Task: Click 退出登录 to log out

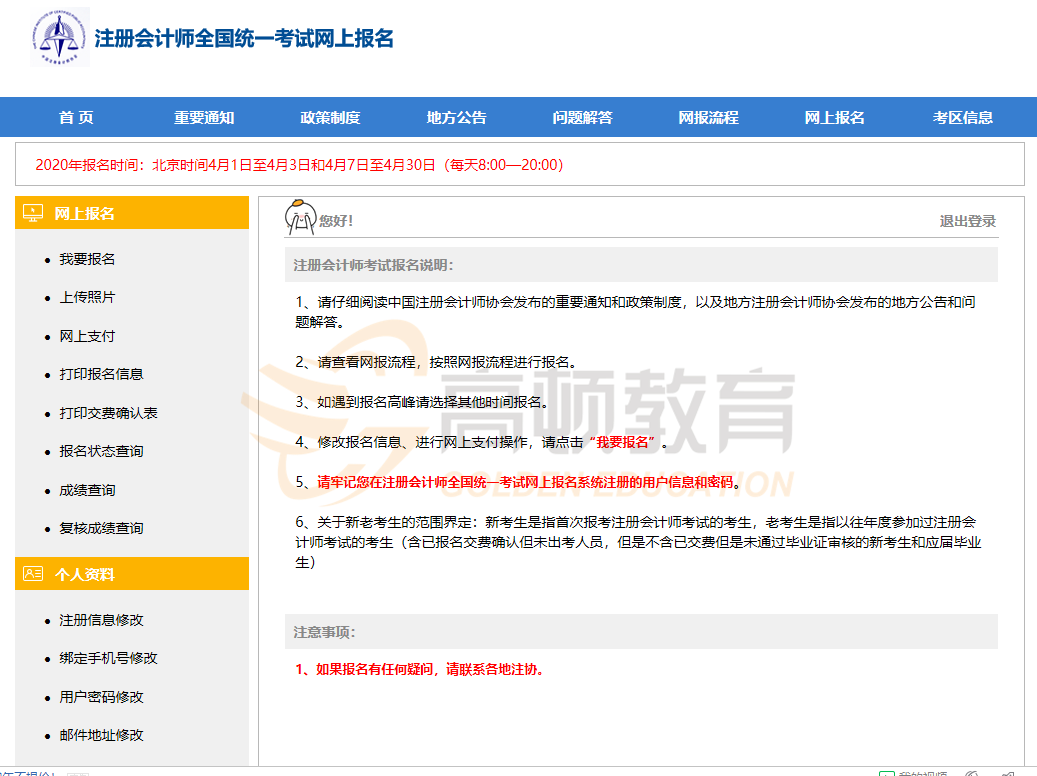Action: (967, 221)
